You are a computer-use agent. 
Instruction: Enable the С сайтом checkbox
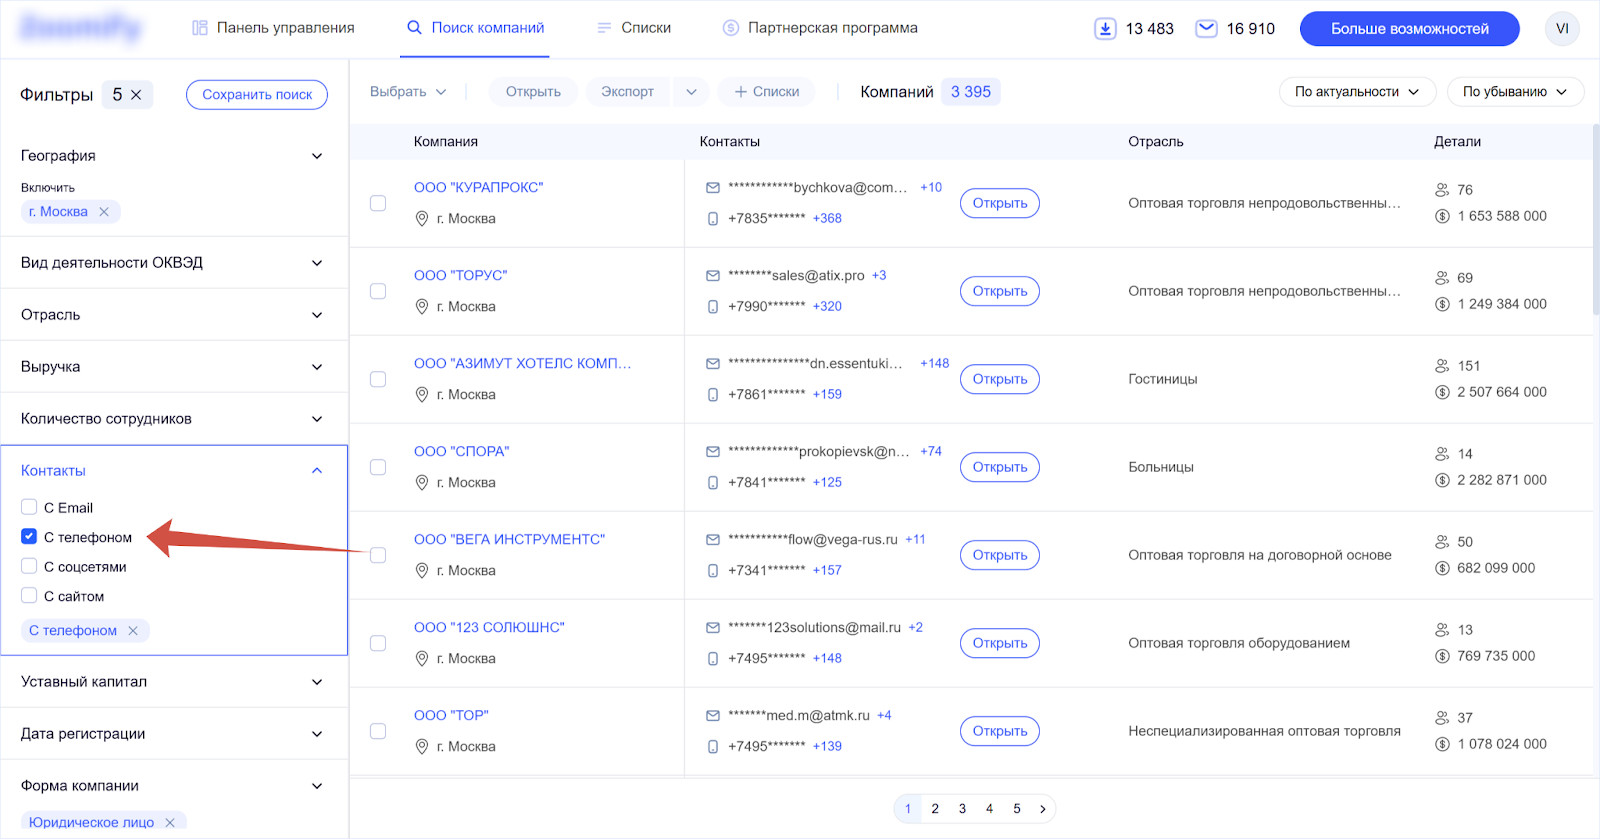coord(29,595)
